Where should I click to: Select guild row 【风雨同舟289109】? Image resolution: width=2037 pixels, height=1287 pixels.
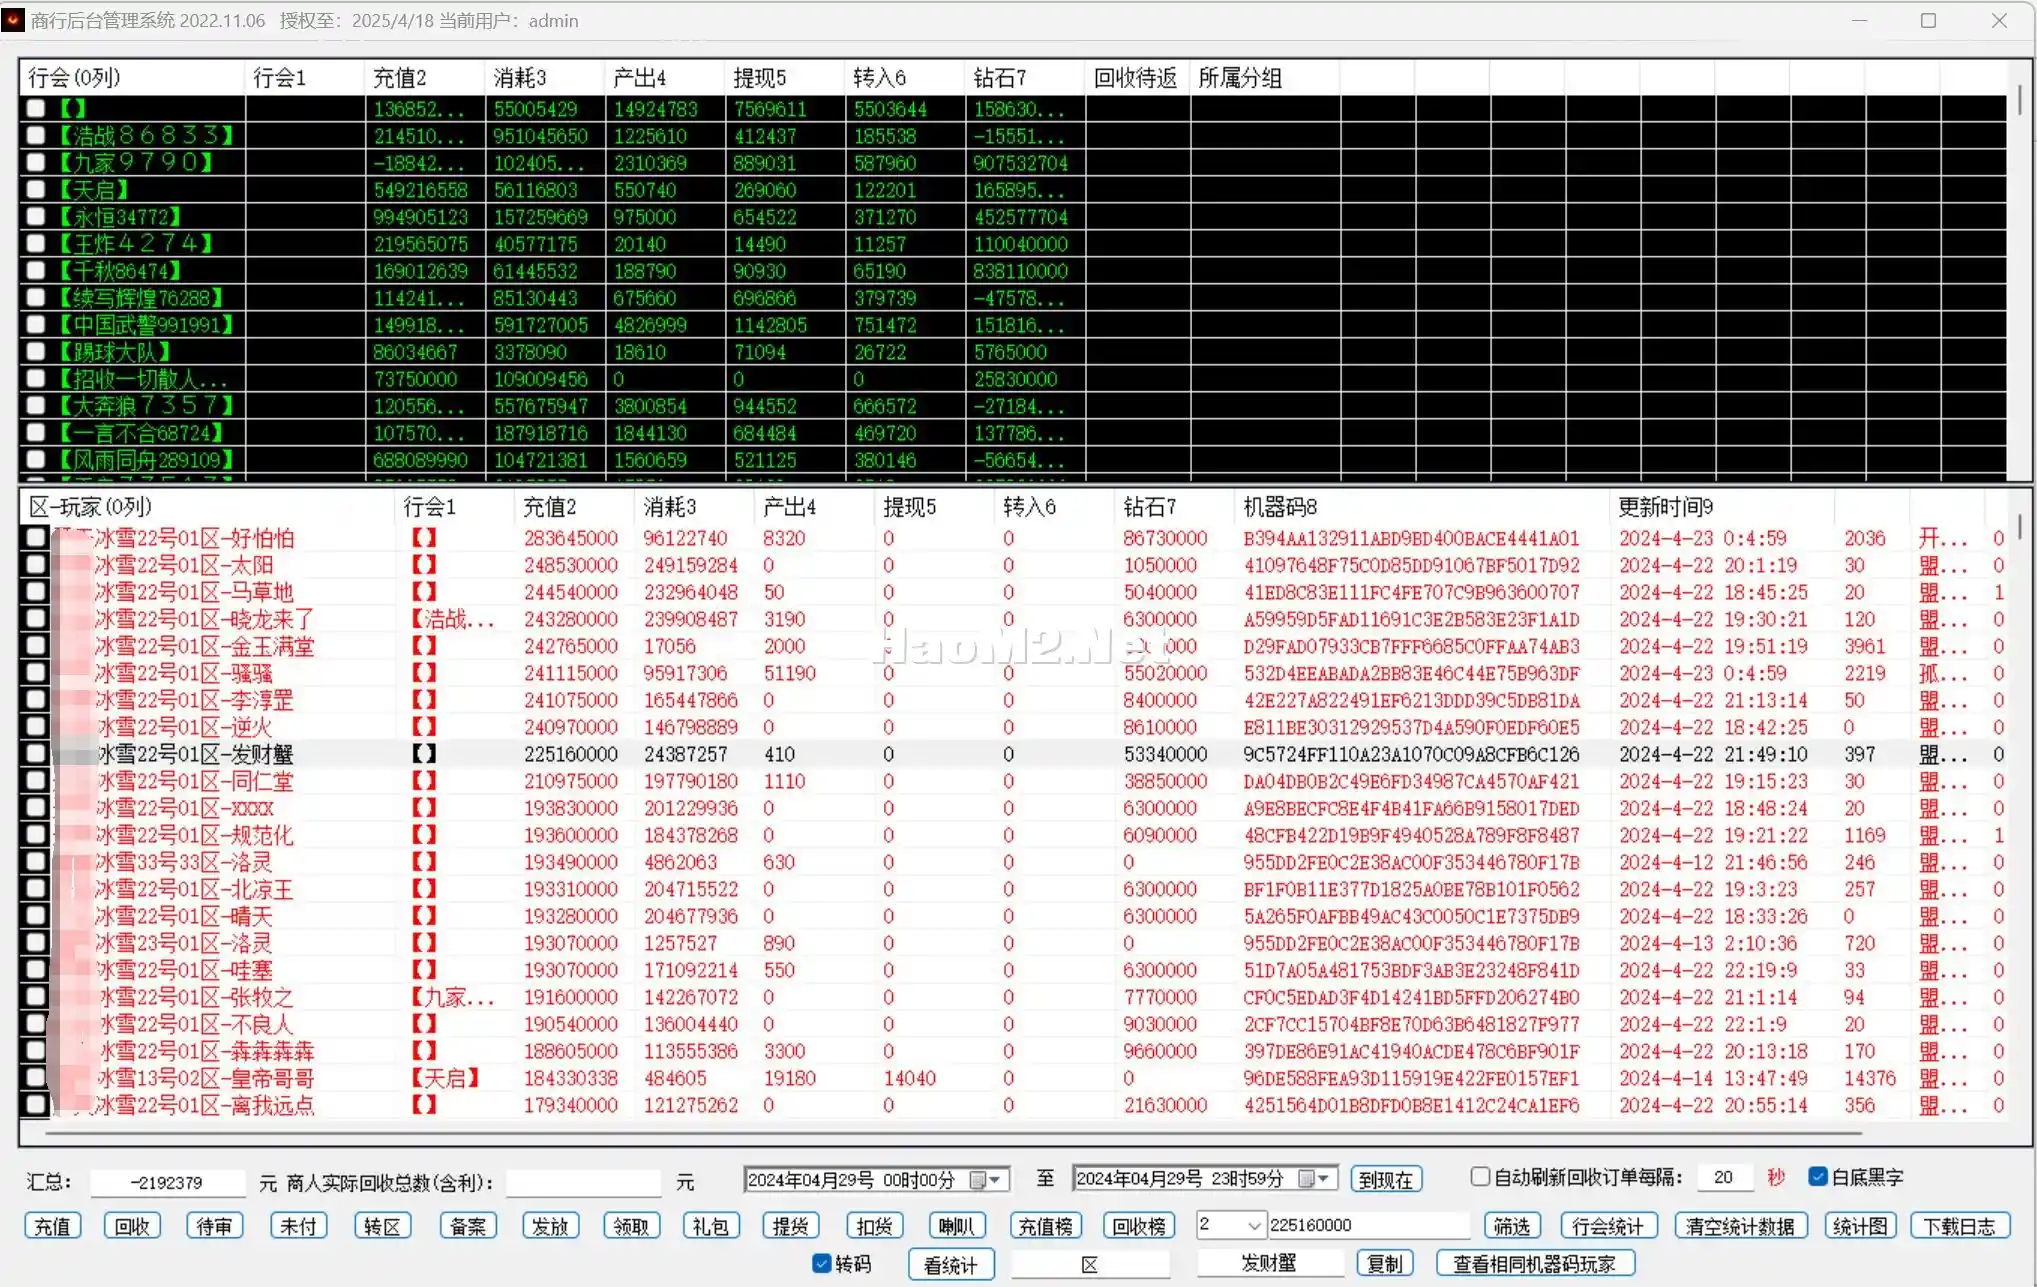pyautogui.click(x=1012, y=459)
